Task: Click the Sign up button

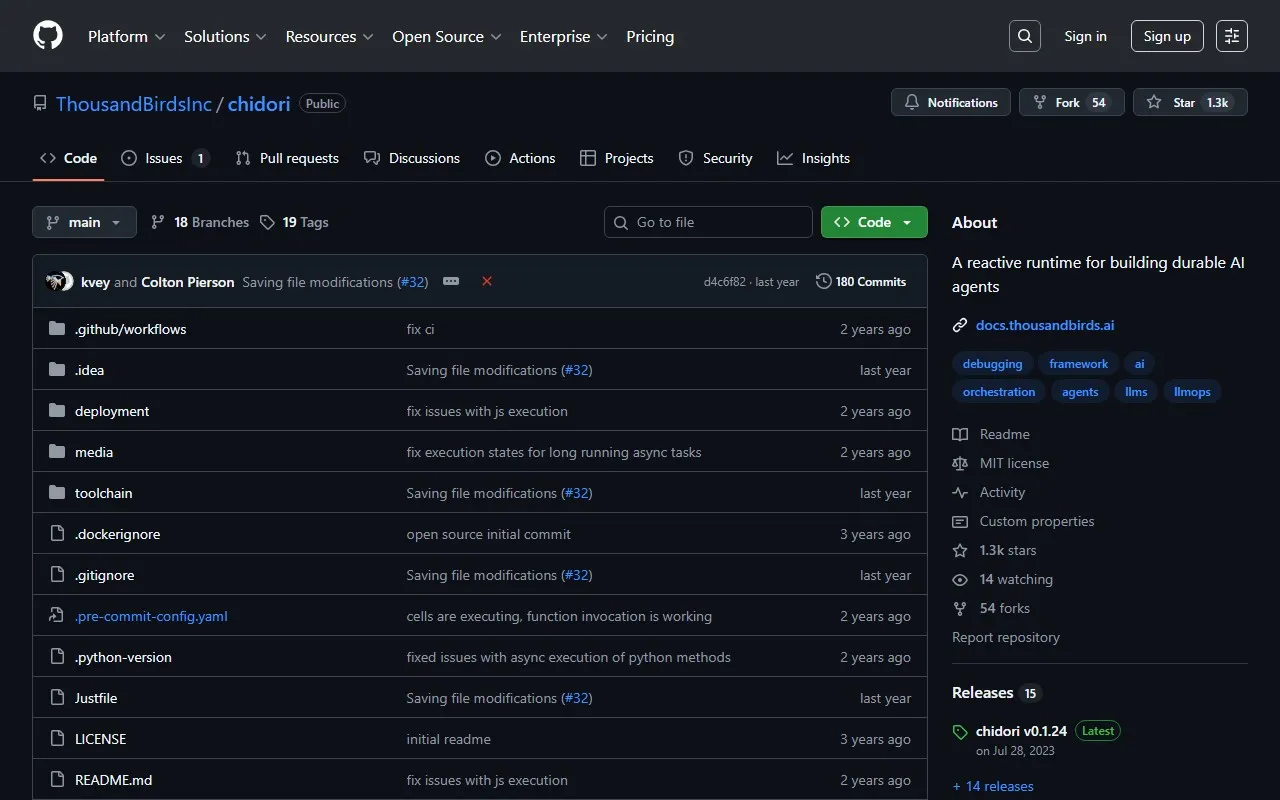Action: [x=1167, y=36]
